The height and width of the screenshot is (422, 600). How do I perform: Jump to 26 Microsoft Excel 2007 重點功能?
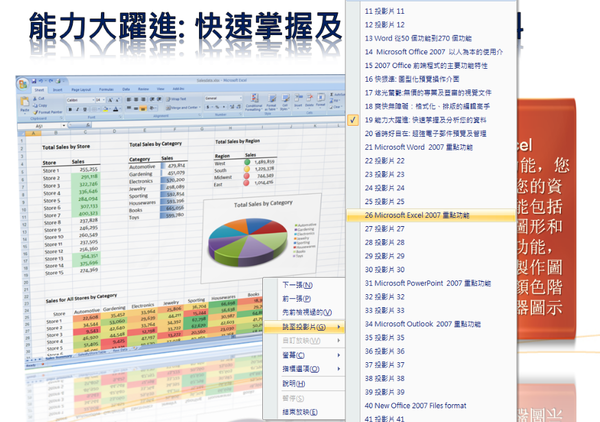pos(431,215)
